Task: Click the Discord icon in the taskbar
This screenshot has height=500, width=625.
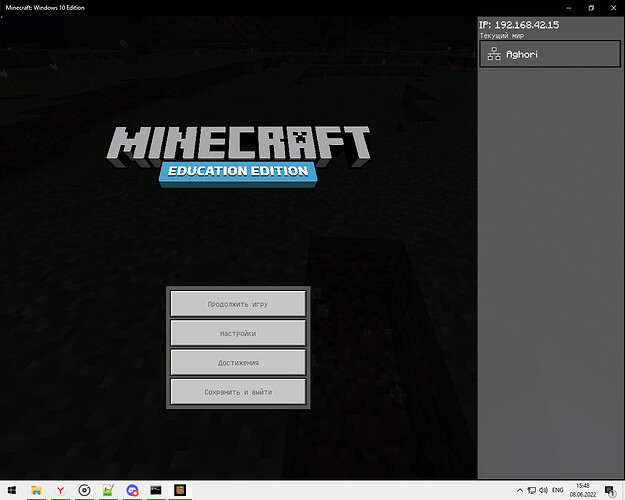Action: pos(133,490)
